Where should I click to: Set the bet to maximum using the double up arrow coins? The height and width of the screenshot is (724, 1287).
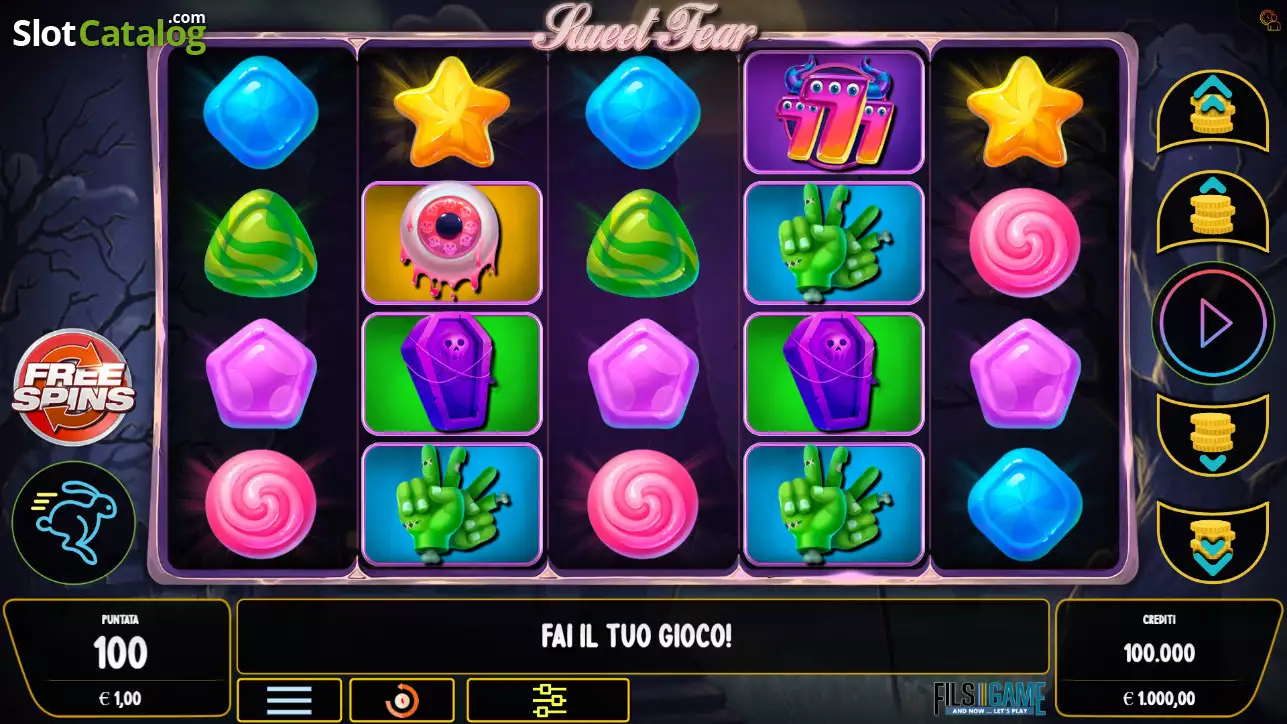[1212, 110]
